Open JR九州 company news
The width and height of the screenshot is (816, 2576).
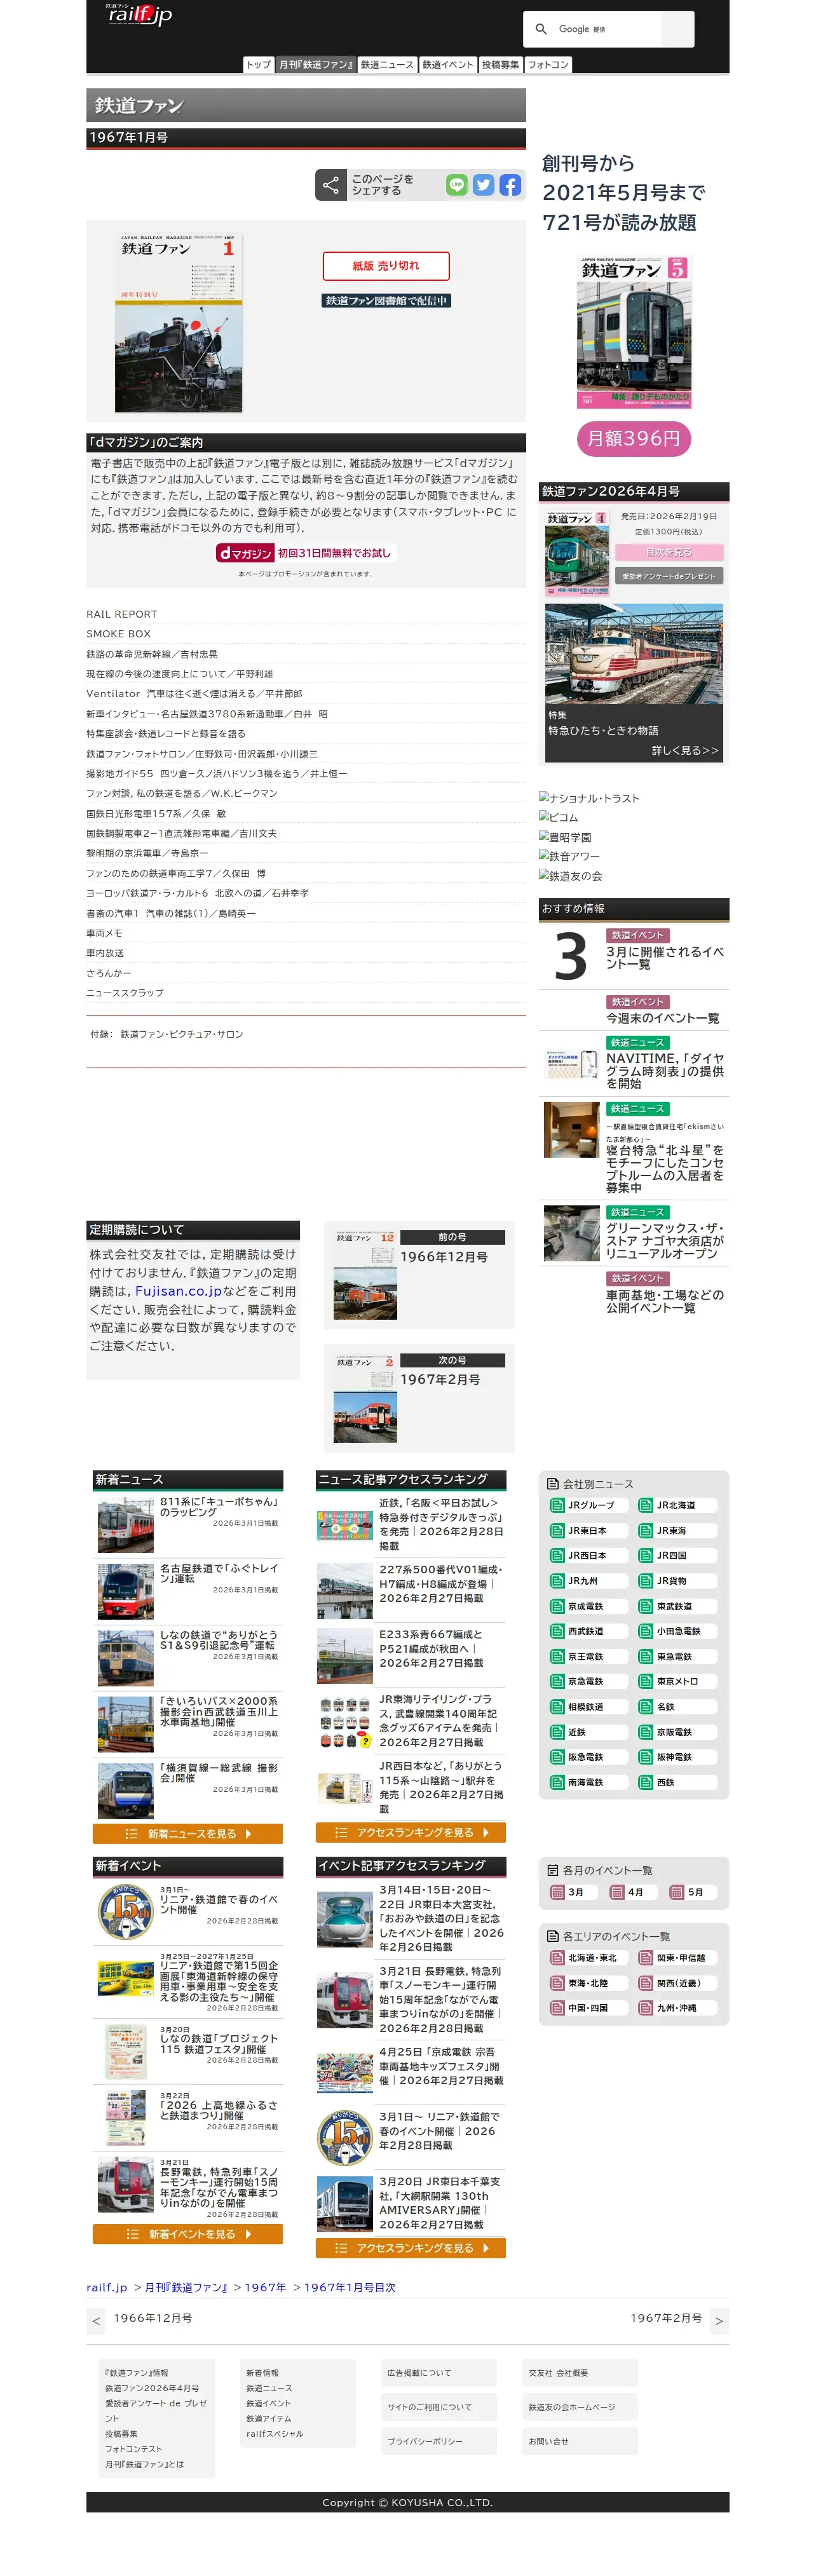point(588,1581)
